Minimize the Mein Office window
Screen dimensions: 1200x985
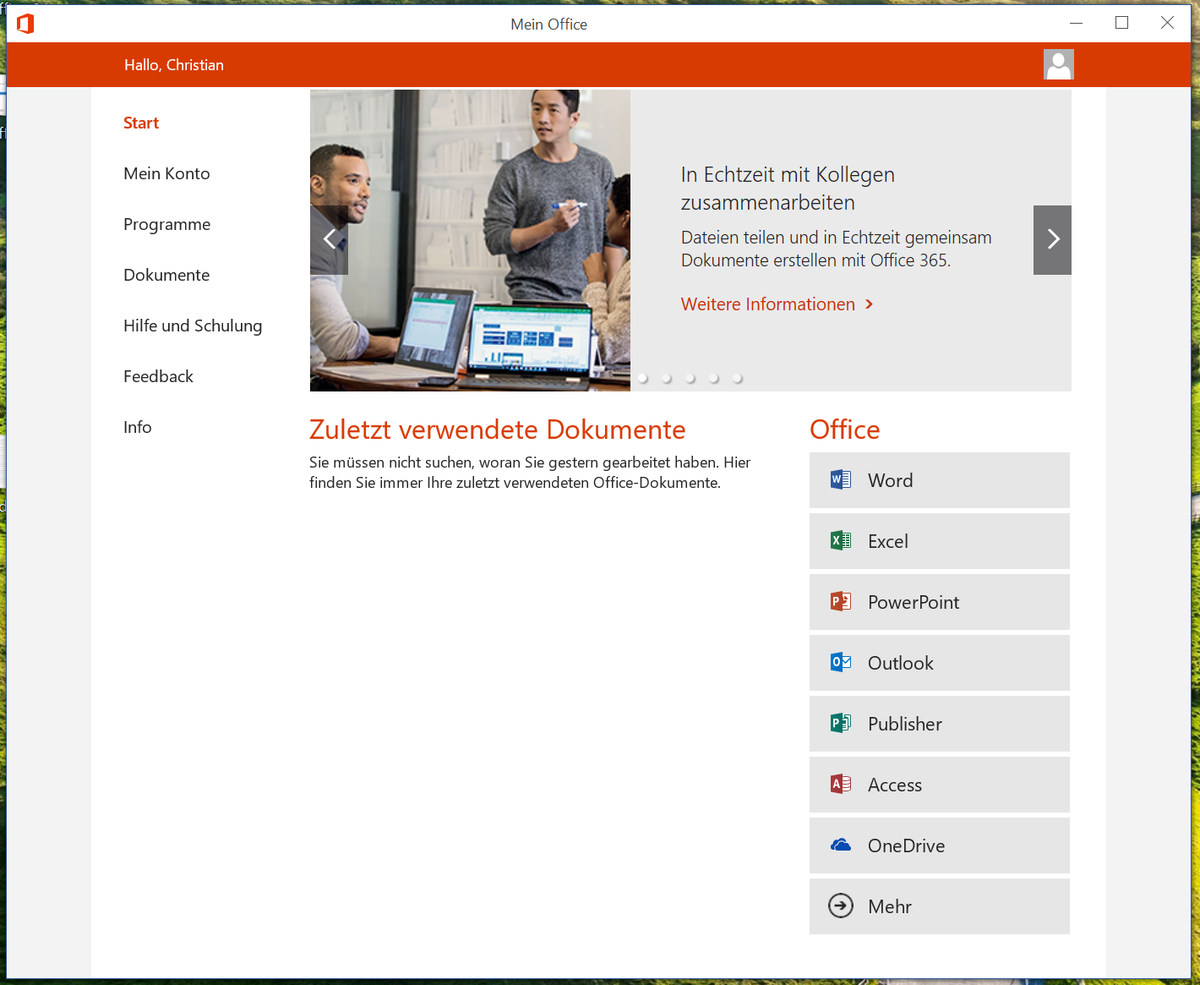coord(1076,23)
